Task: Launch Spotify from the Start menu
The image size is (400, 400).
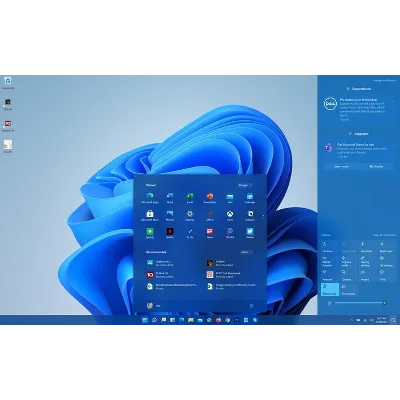Action: [x=150, y=233]
